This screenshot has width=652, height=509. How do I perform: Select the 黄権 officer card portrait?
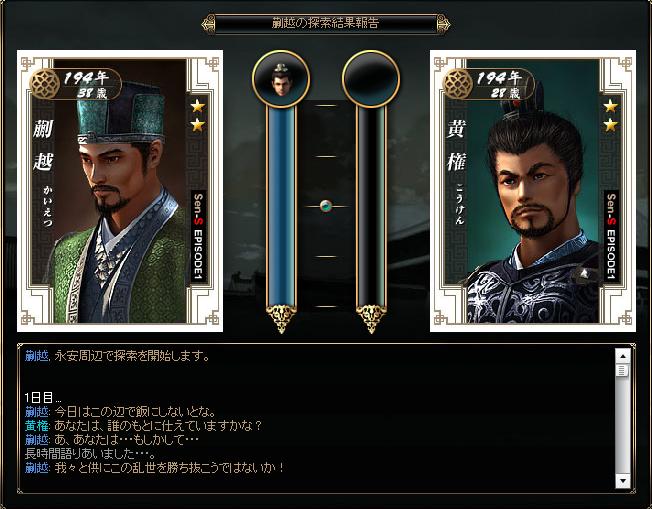pos(533,191)
